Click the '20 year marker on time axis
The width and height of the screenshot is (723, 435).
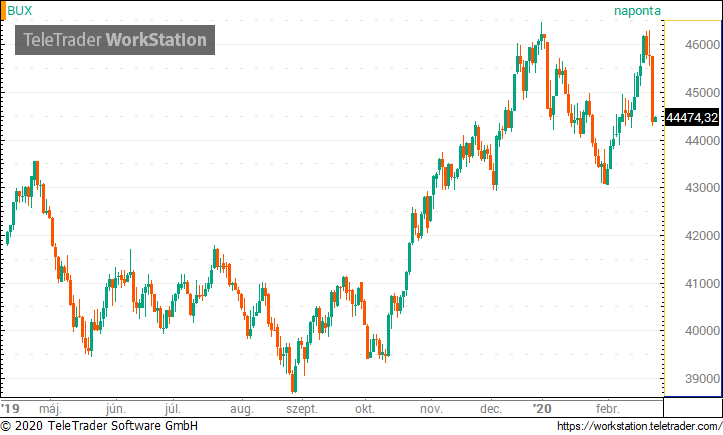542,409
